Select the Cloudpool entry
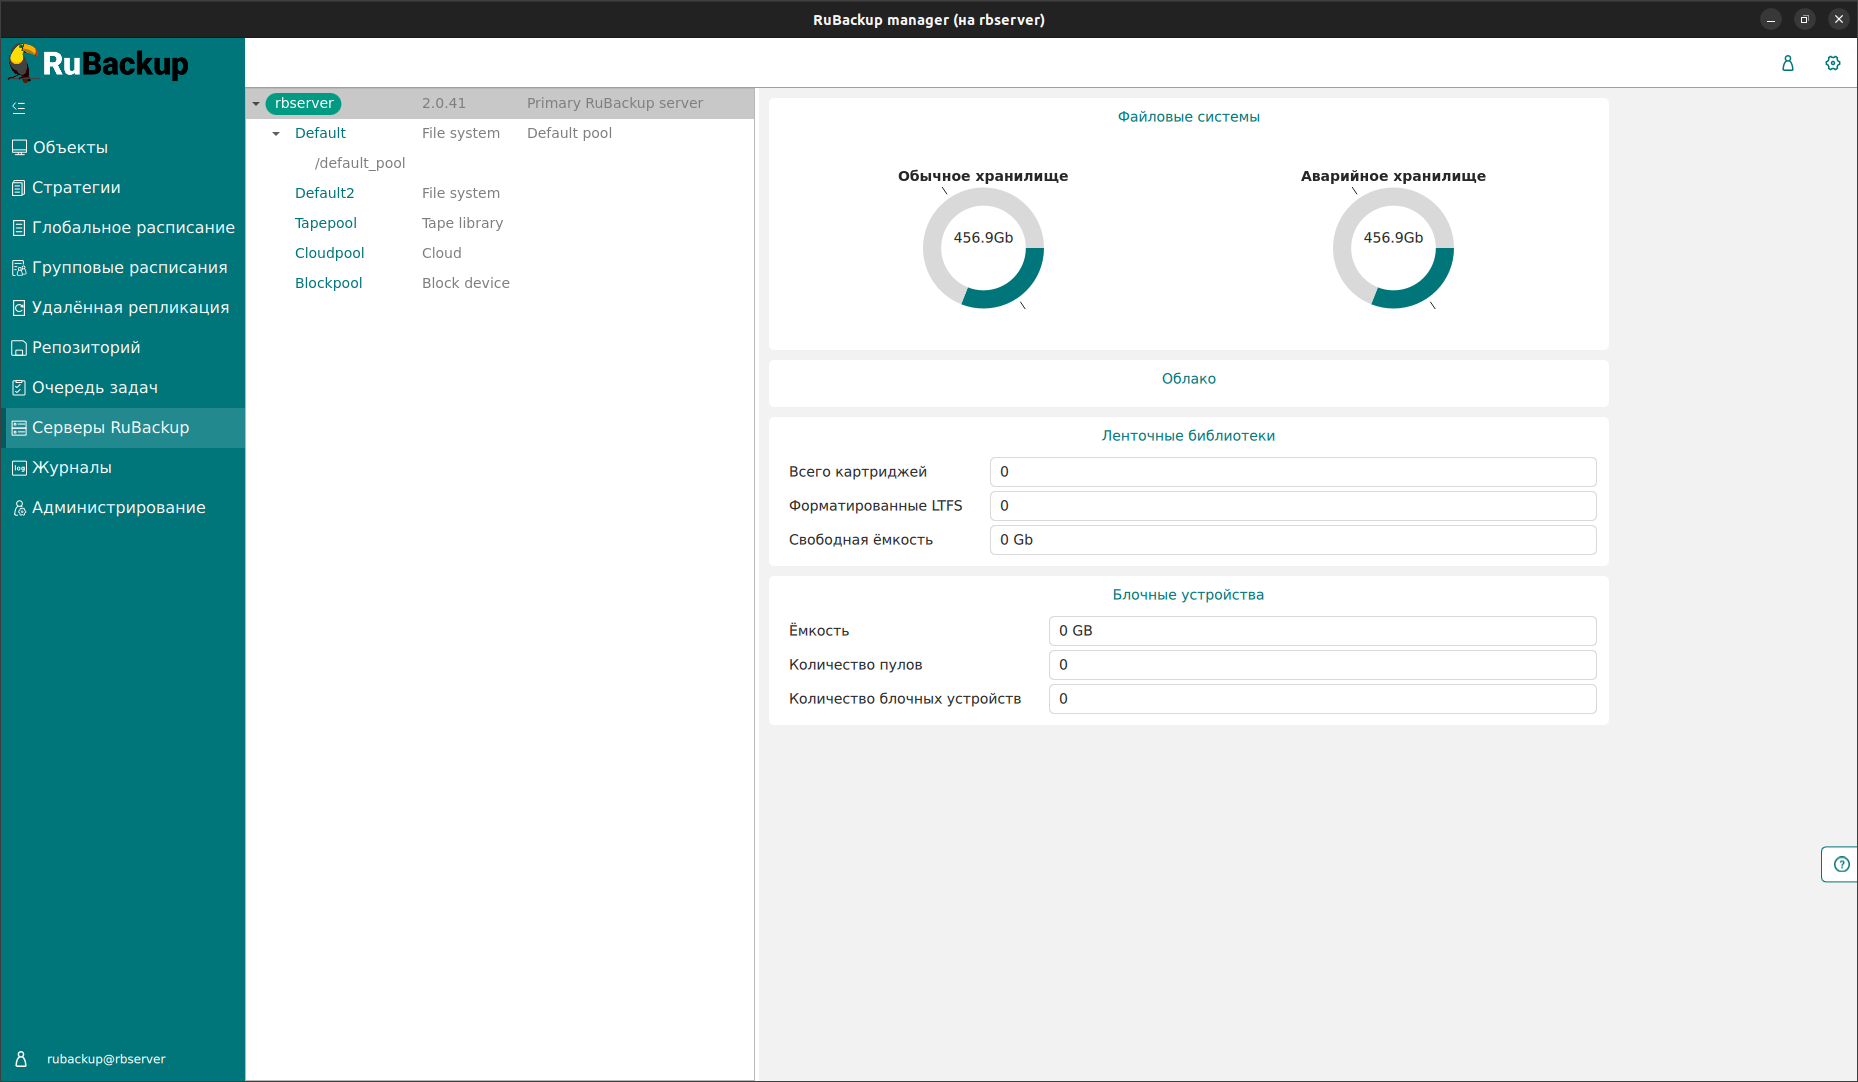The width and height of the screenshot is (1858, 1082). pos(329,253)
